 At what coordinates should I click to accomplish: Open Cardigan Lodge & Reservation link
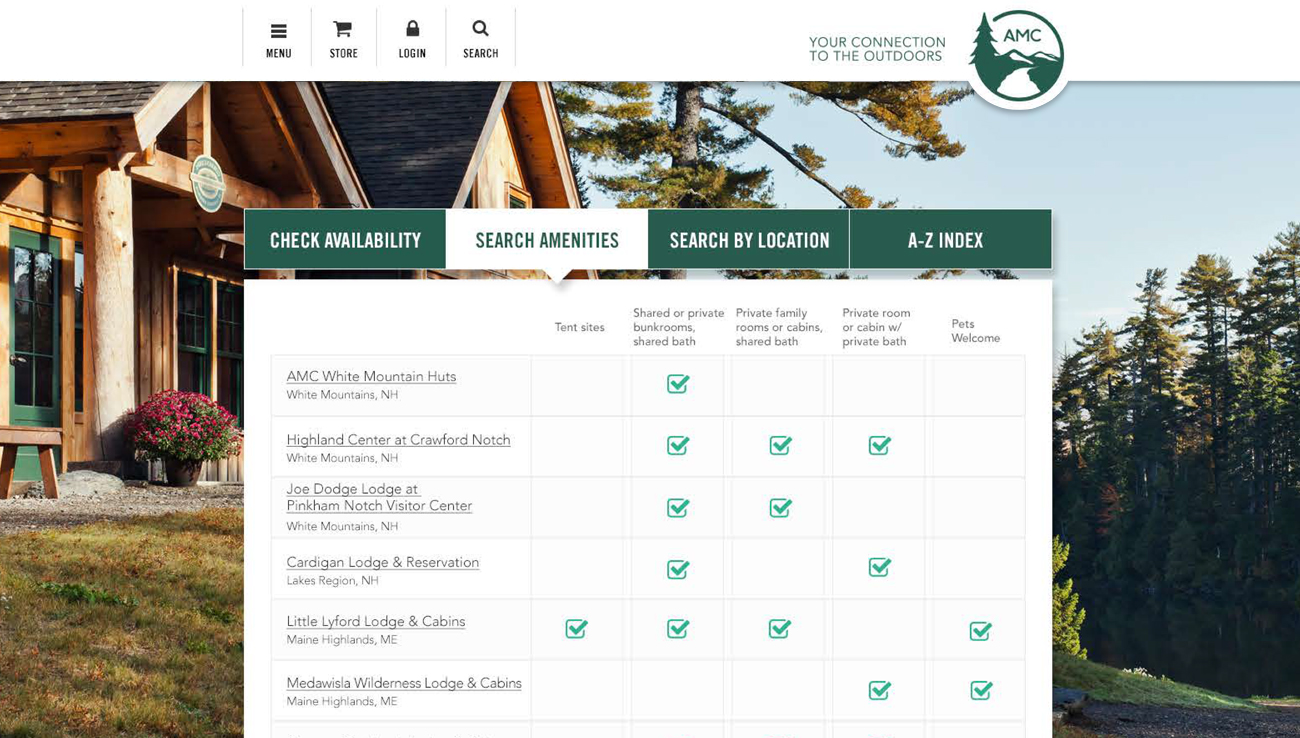pyautogui.click(x=382, y=562)
